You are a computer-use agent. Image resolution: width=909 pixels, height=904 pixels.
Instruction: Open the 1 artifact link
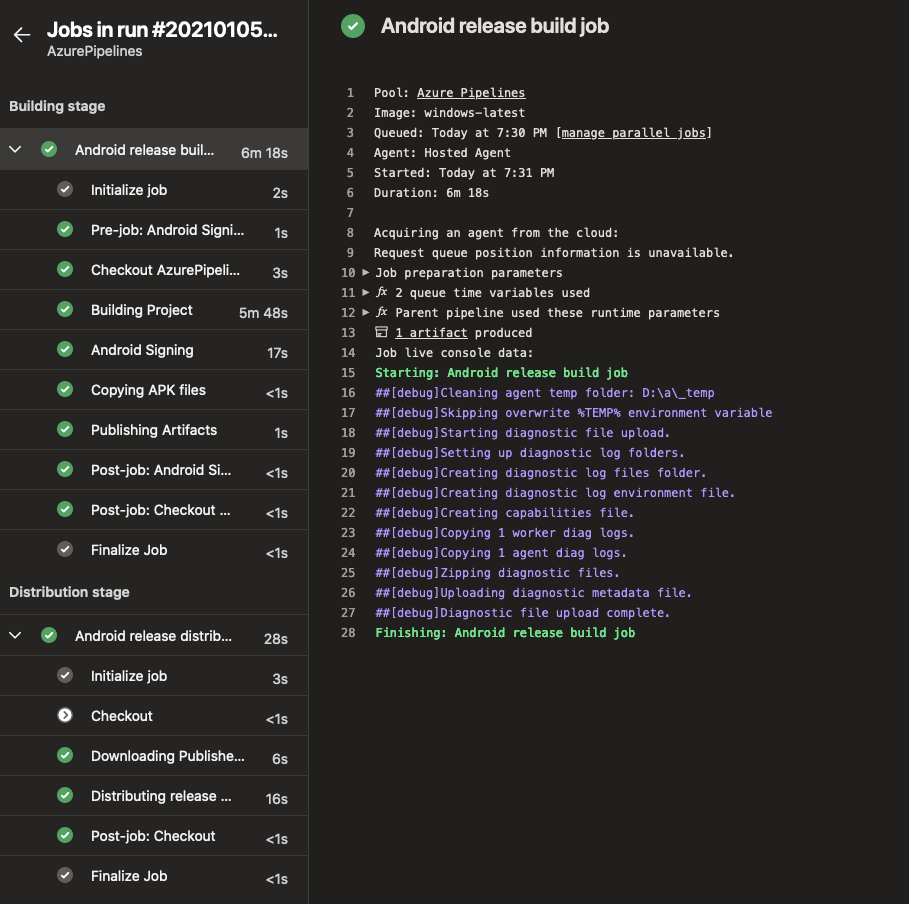[433, 333]
